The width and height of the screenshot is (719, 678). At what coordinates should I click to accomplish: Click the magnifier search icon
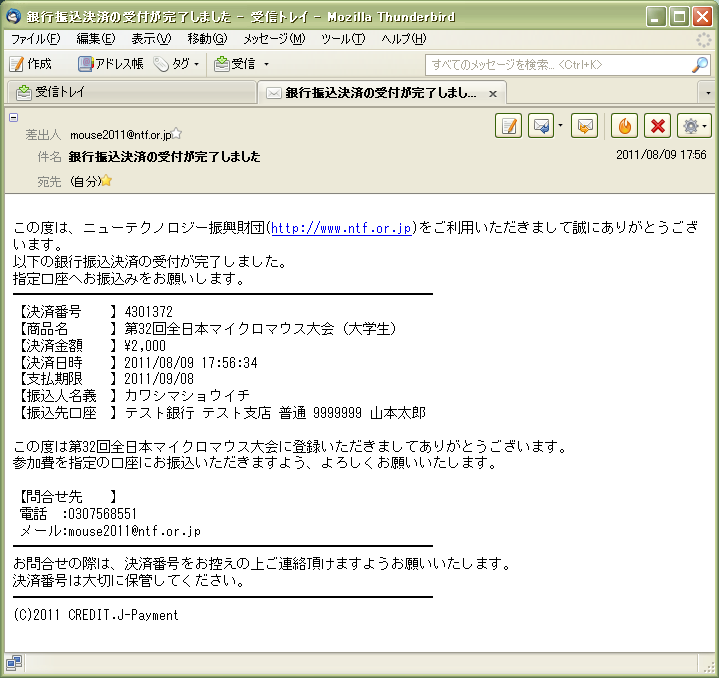(700, 65)
